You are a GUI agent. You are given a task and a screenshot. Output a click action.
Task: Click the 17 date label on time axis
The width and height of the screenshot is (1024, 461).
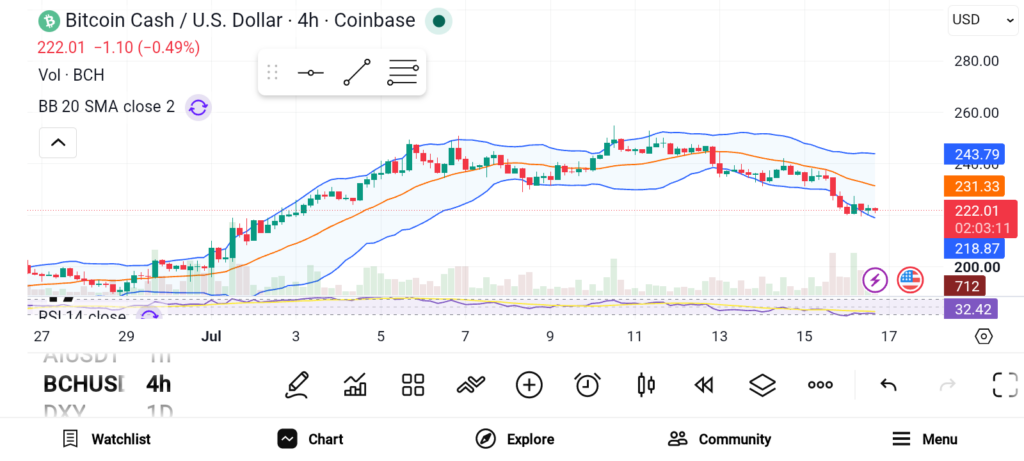click(x=888, y=336)
